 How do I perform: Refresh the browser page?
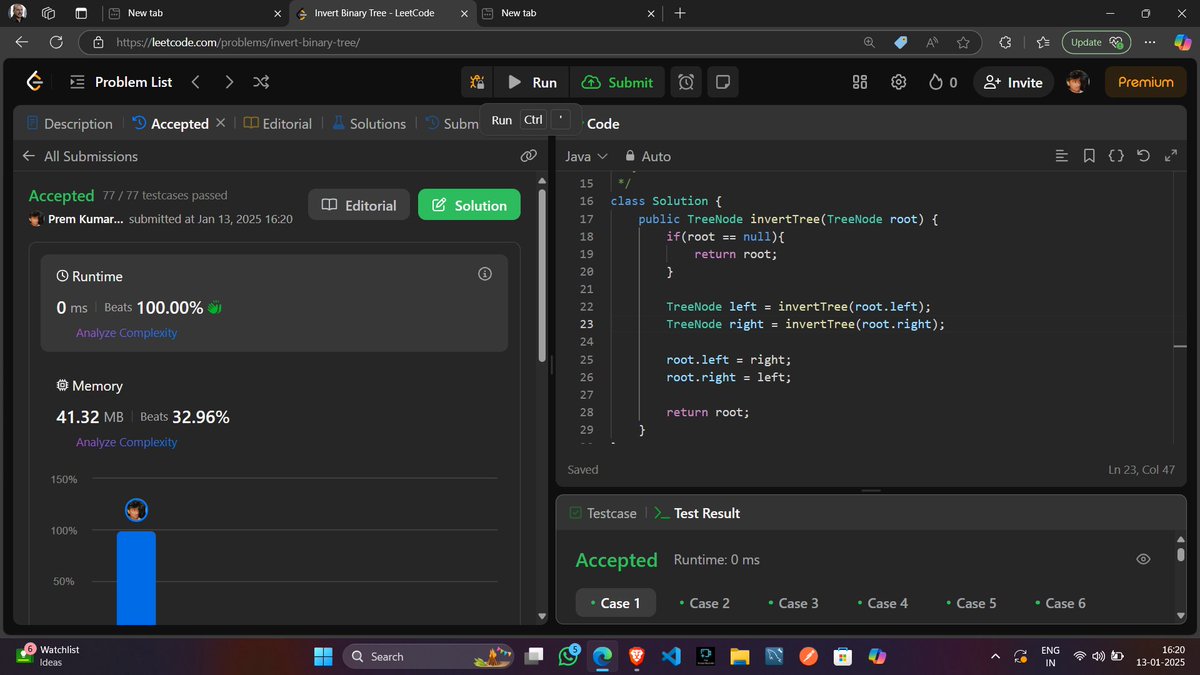(x=56, y=42)
